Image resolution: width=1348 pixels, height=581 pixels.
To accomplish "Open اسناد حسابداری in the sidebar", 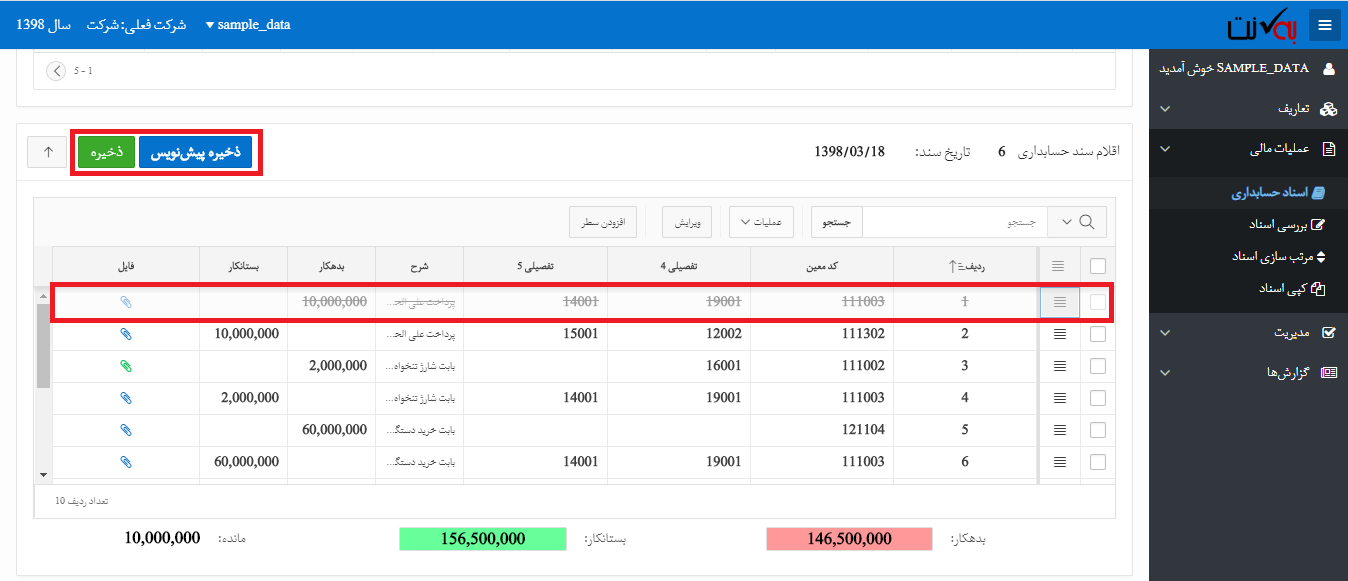I will pyautogui.click(x=1277, y=192).
